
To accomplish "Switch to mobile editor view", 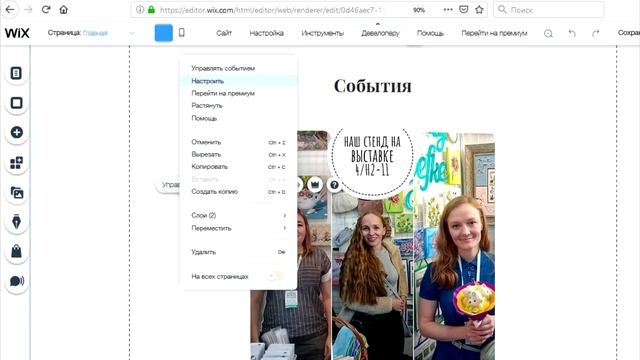I will pyautogui.click(x=182, y=33).
